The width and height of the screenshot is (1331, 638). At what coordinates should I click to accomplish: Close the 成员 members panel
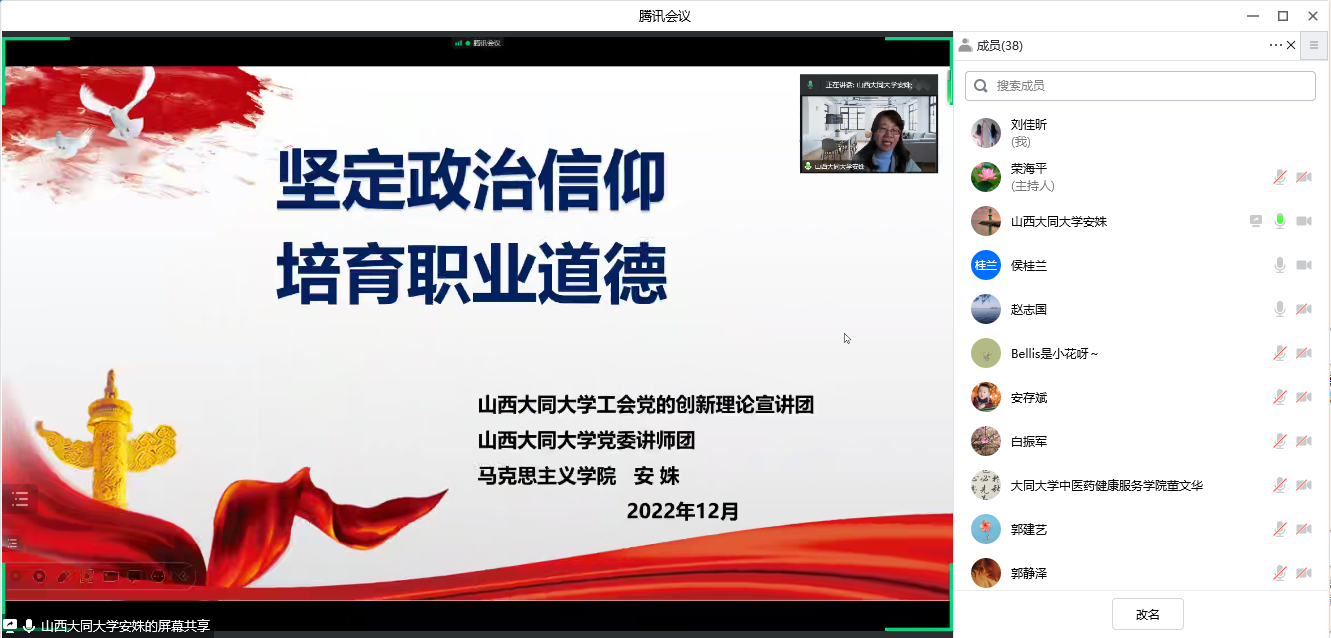(1291, 45)
